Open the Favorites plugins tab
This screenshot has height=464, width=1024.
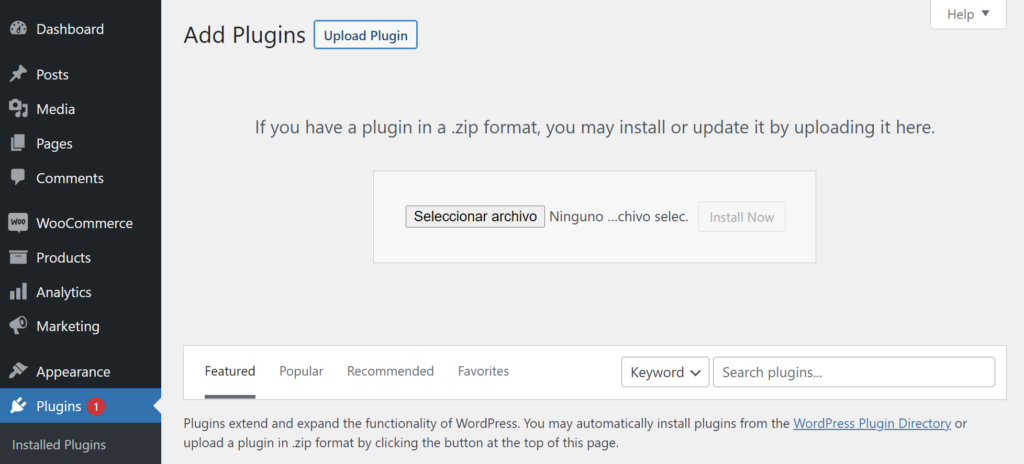click(x=483, y=371)
